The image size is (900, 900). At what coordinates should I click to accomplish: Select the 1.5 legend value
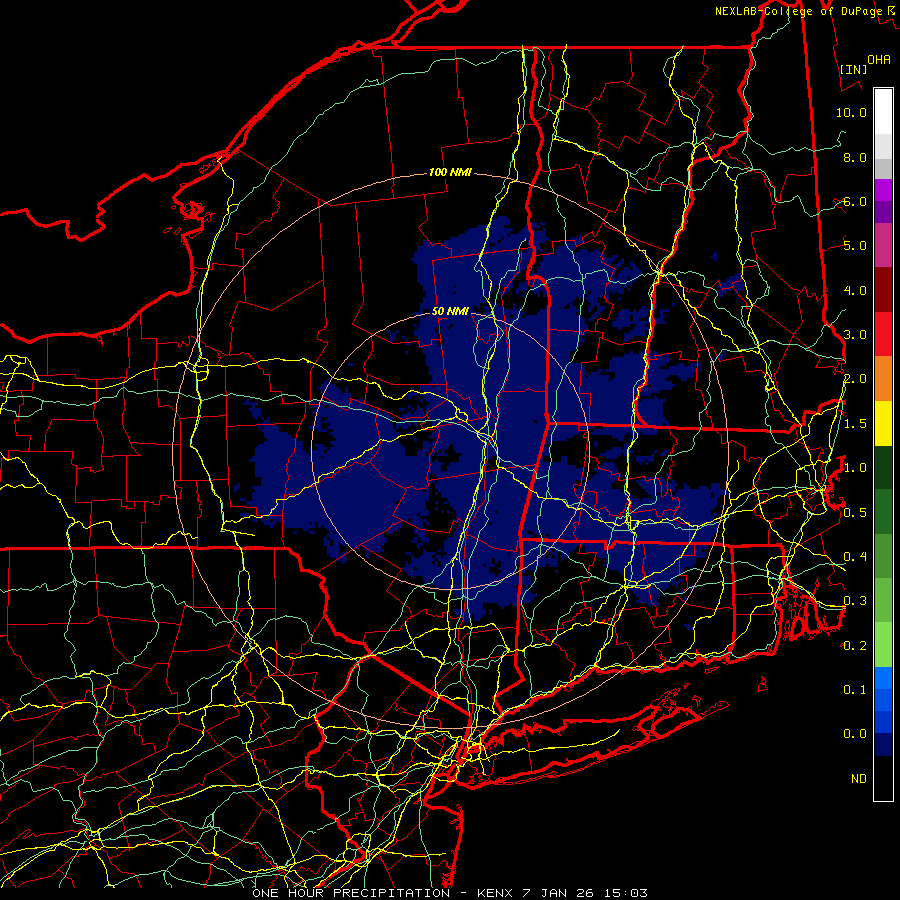coord(855,424)
